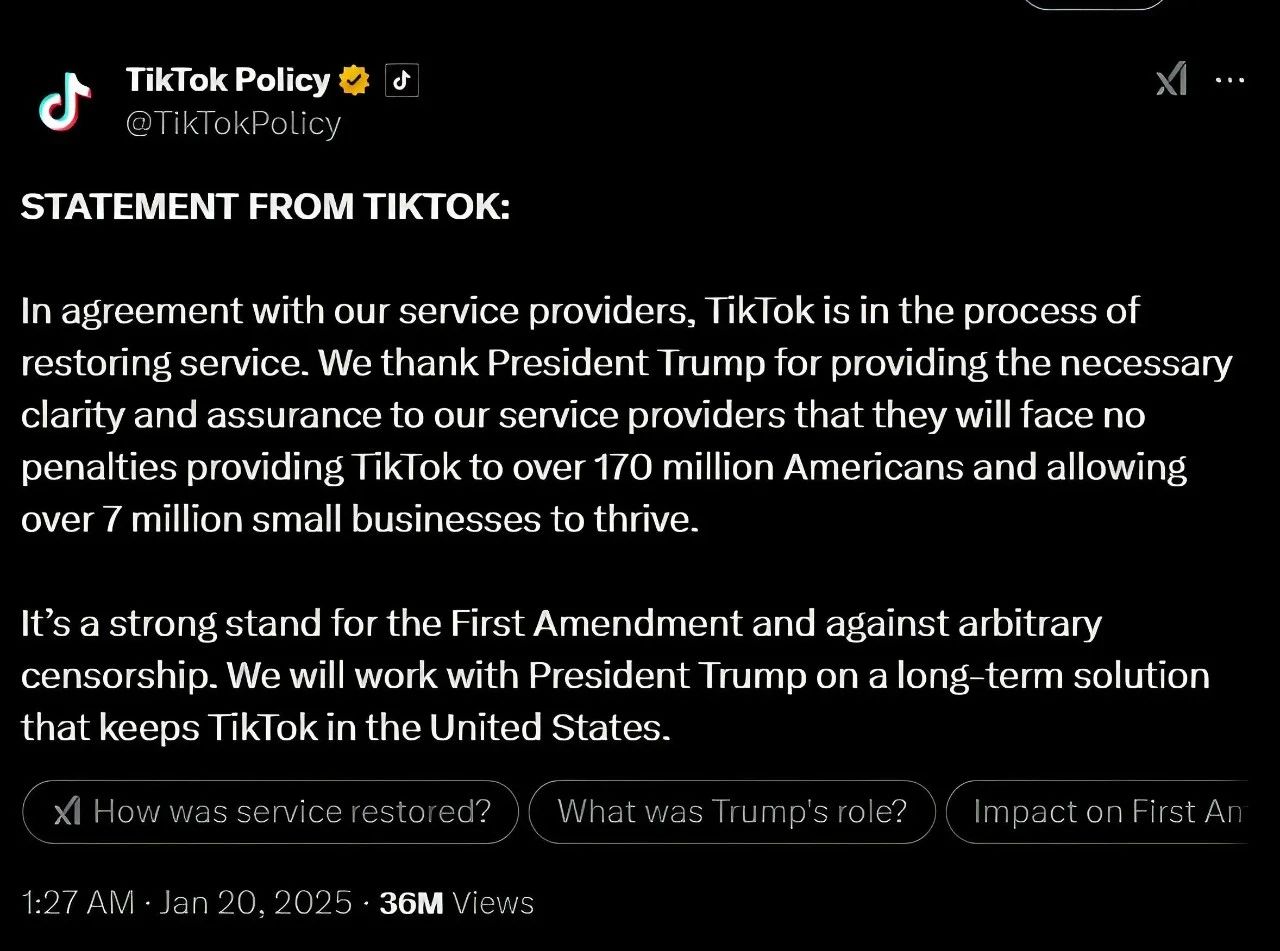The width and height of the screenshot is (1280, 951).
Task: Open Grok explain icon at top right
Action: tap(1171, 79)
